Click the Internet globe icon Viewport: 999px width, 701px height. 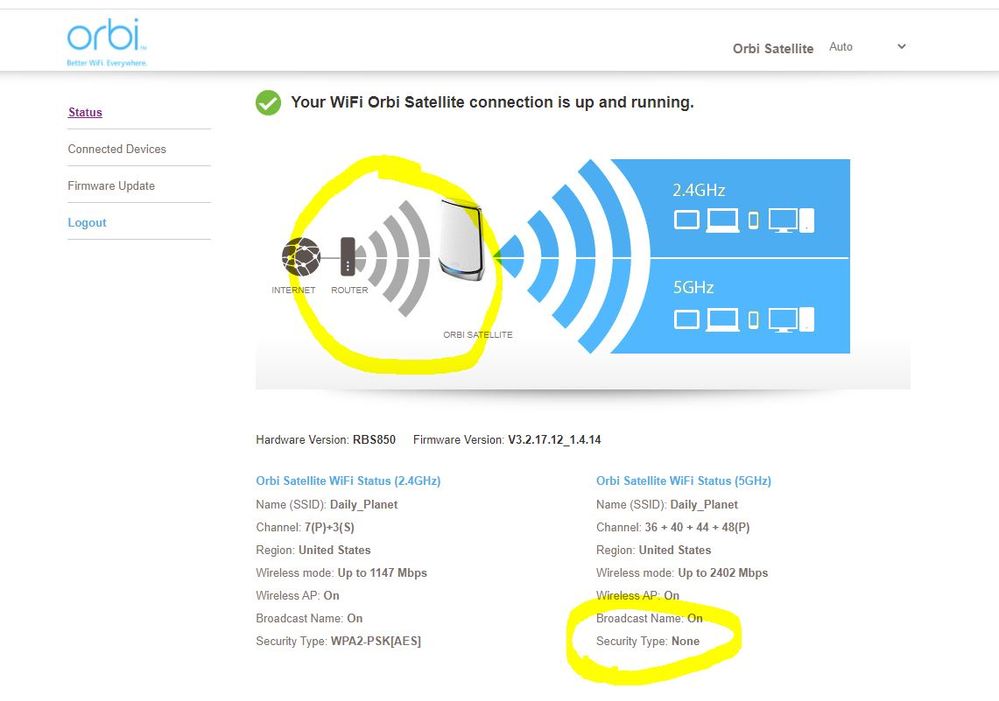301,256
